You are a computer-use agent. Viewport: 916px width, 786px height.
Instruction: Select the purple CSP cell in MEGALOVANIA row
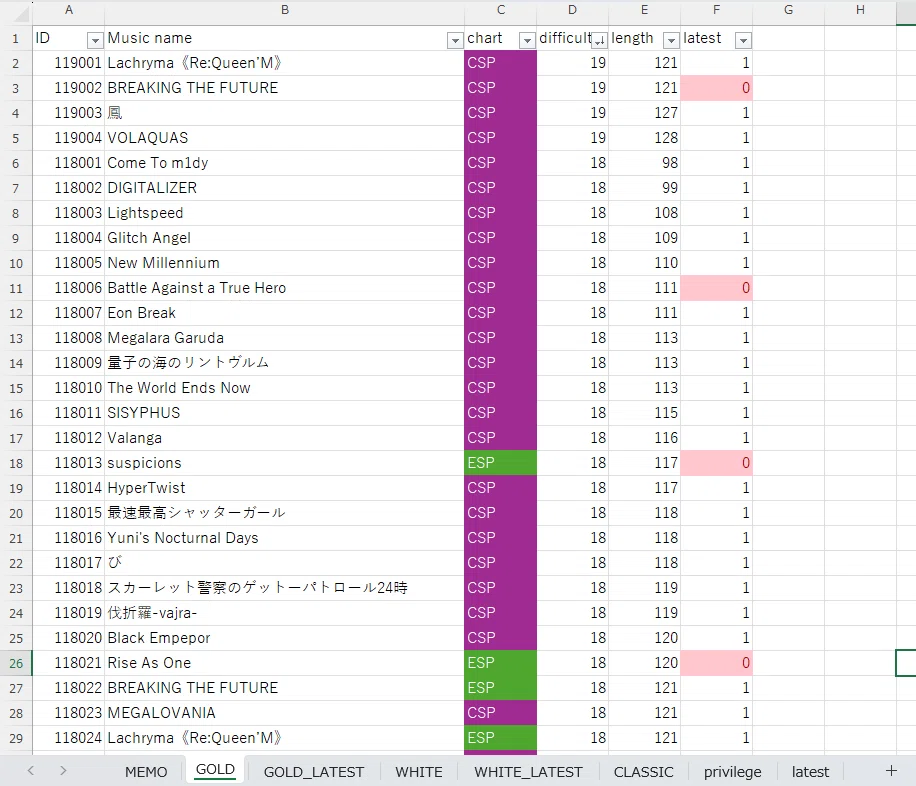(x=501, y=713)
